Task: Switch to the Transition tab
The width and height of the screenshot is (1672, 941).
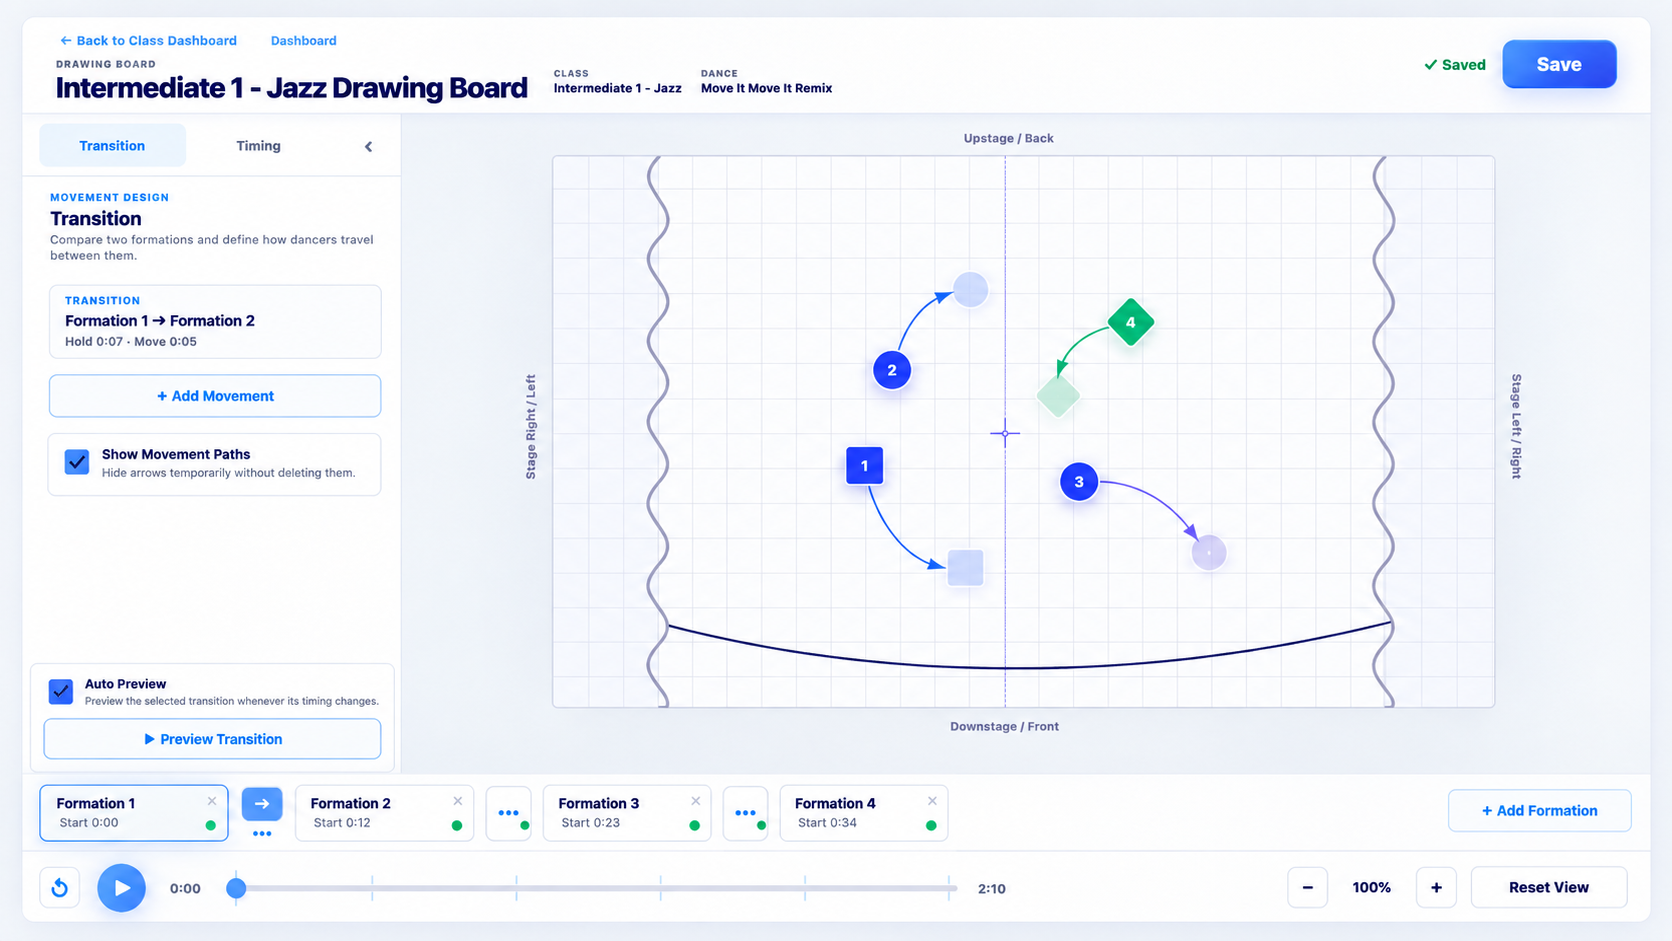Action: click(x=112, y=146)
